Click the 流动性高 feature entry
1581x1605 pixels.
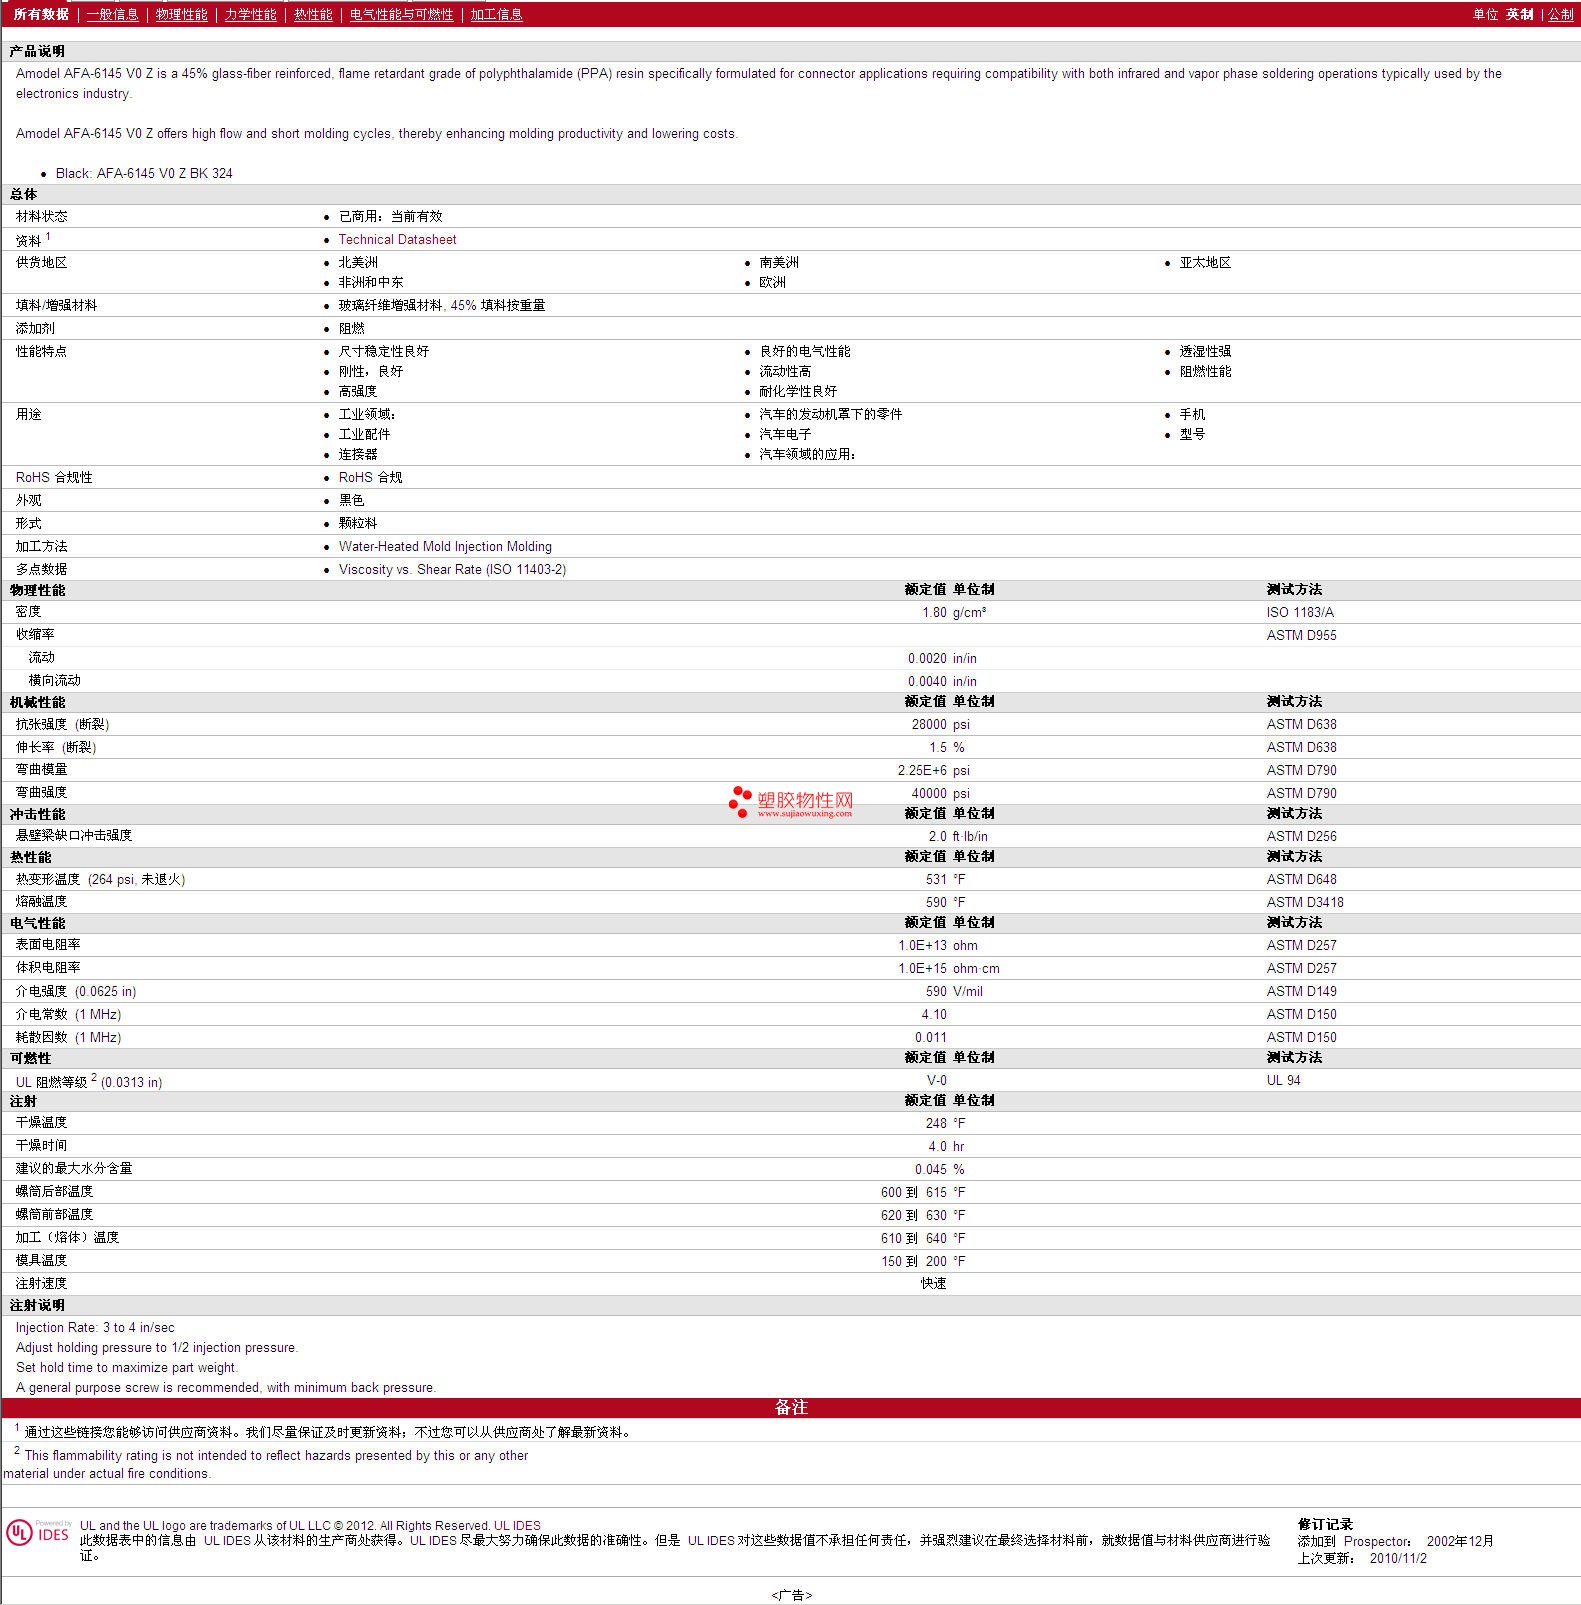pyautogui.click(x=785, y=372)
